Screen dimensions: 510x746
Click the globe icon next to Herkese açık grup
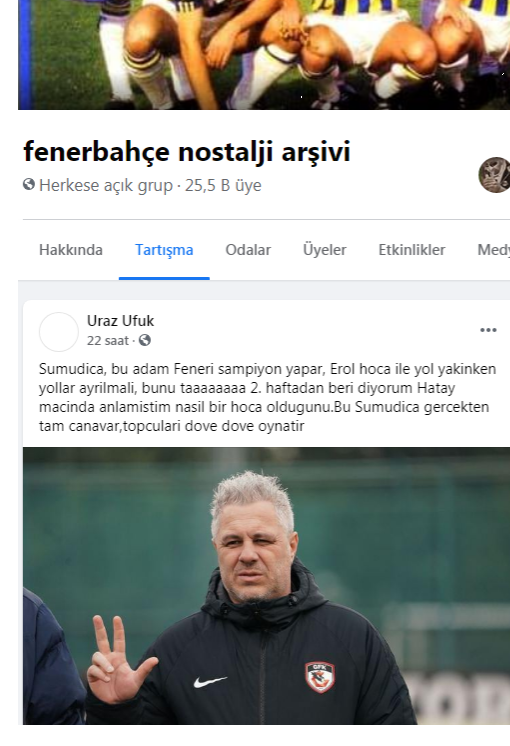coord(29,185)
